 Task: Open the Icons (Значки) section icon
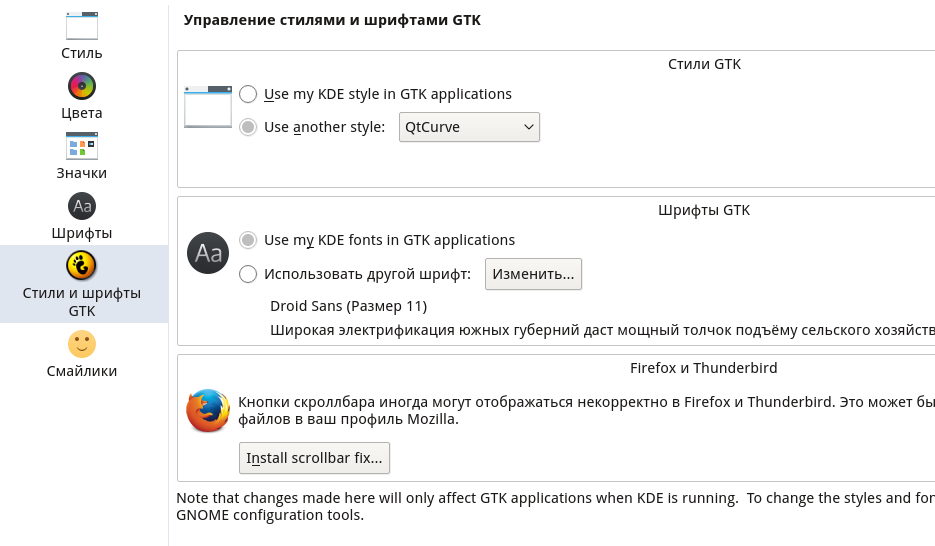82,146
